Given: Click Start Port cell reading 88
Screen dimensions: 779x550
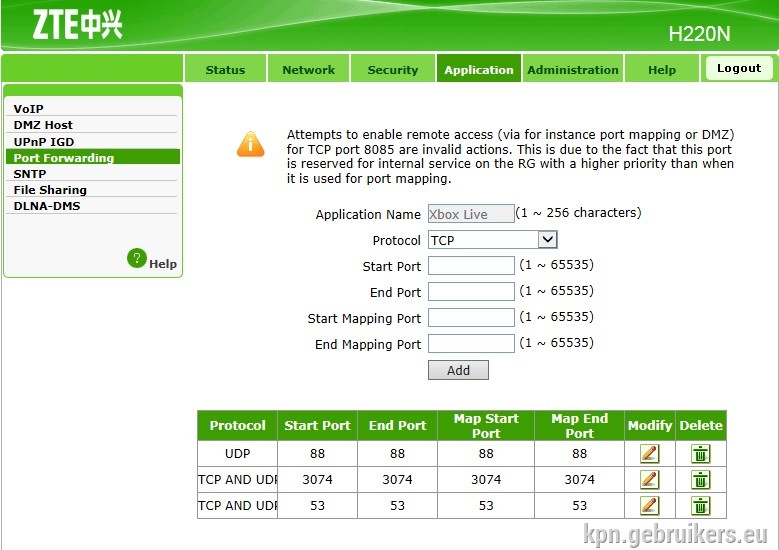Looking at the screenshot, I should coord(317,454).
